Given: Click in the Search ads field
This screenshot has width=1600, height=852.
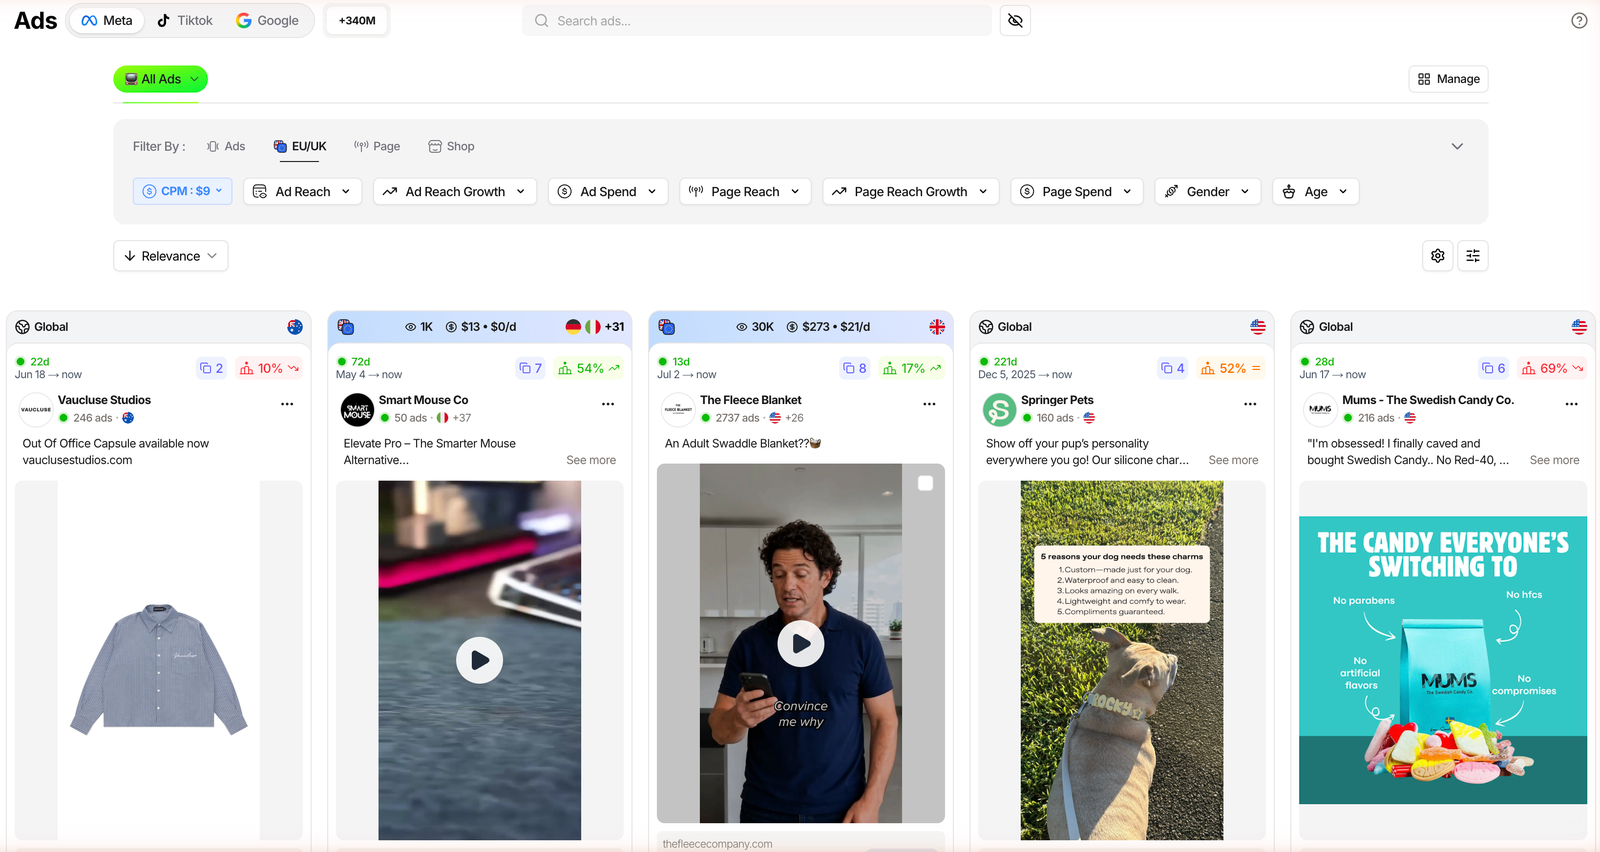Looking at the screenshot, I should [x=757, y=21].
